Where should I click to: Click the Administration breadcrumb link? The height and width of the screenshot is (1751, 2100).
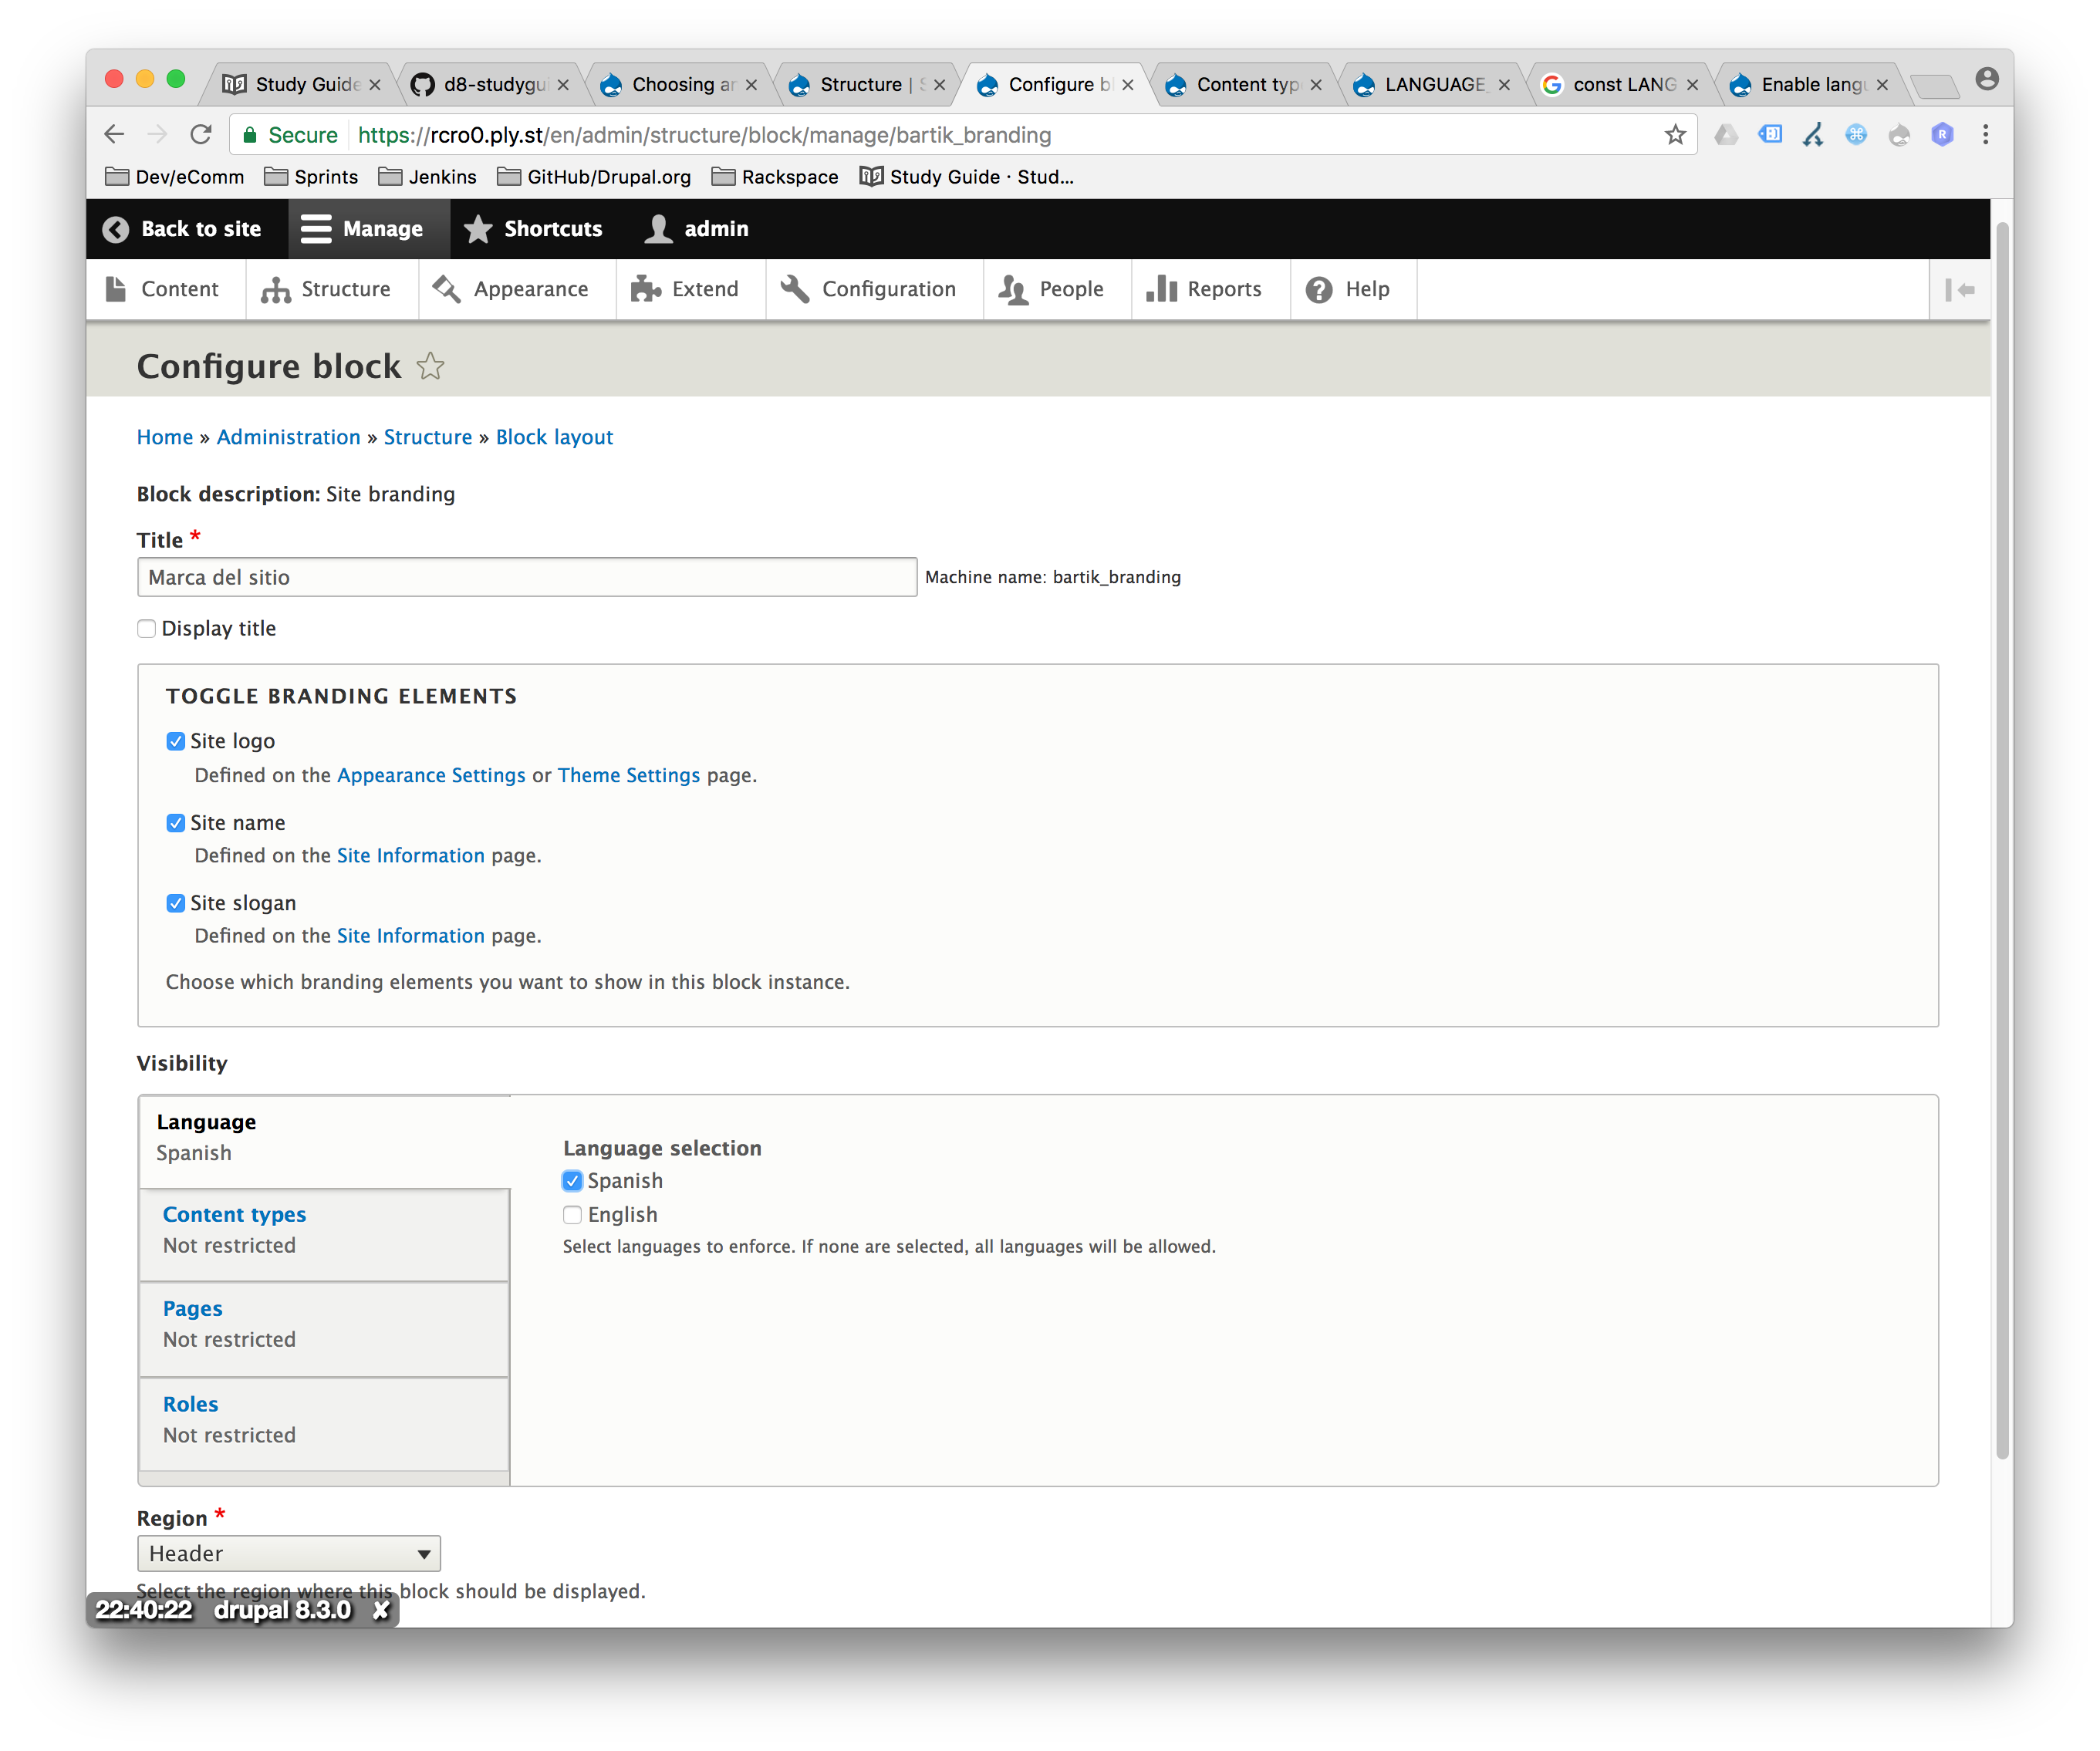click(288, 437)
